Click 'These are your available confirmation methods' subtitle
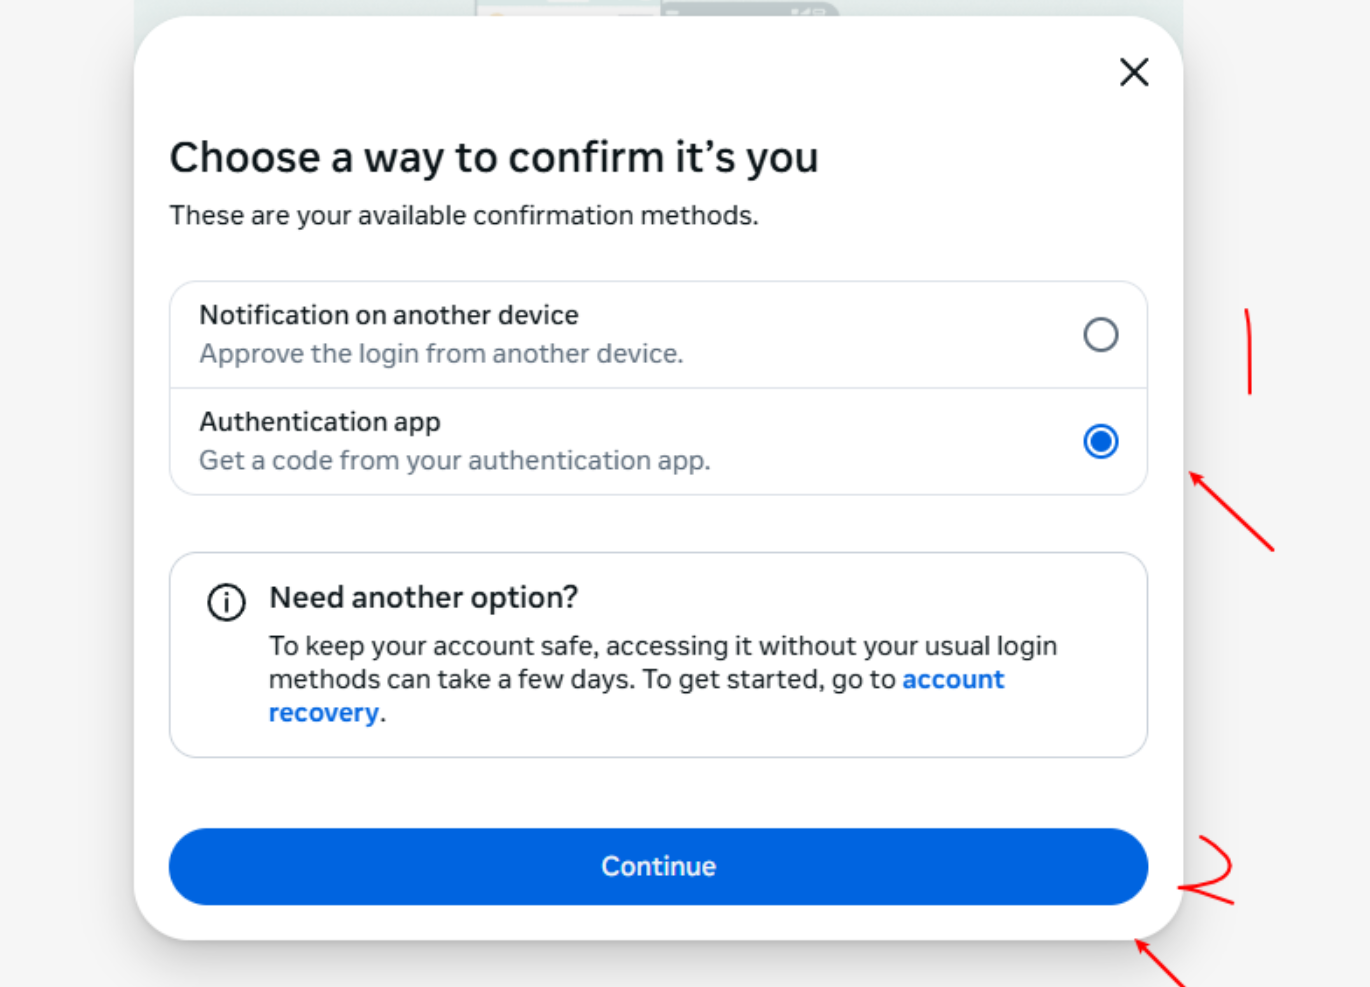1370x987 pixels. click(x=464, y=216)
